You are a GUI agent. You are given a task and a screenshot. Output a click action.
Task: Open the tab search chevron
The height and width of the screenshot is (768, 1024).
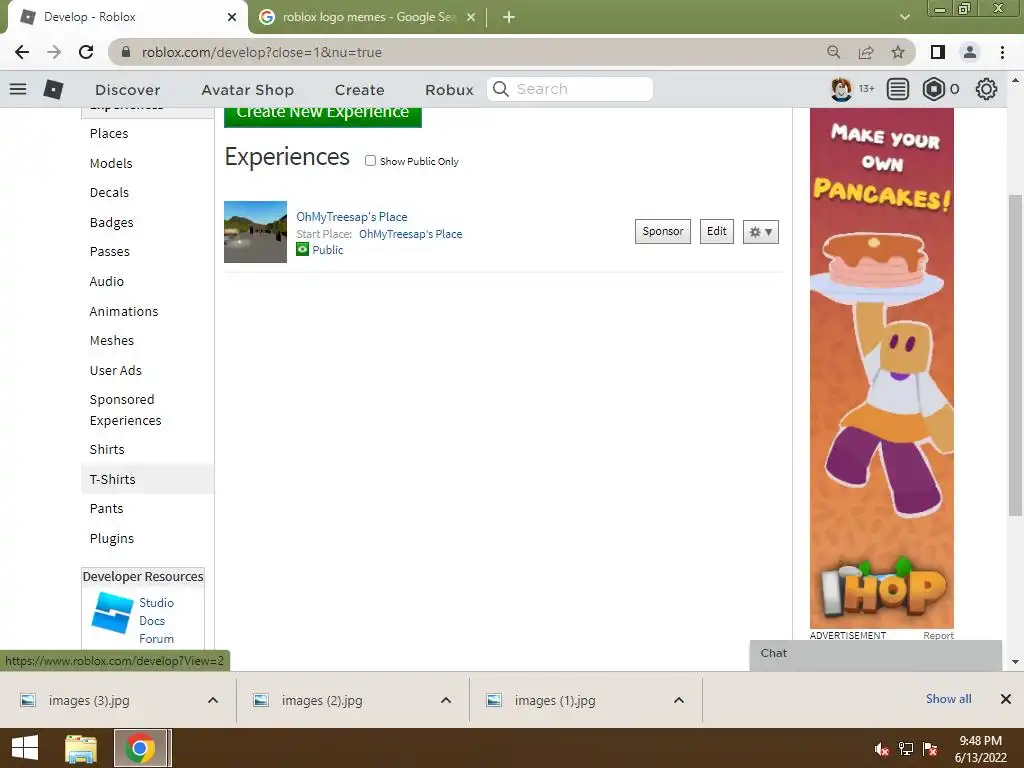[904, 17]
